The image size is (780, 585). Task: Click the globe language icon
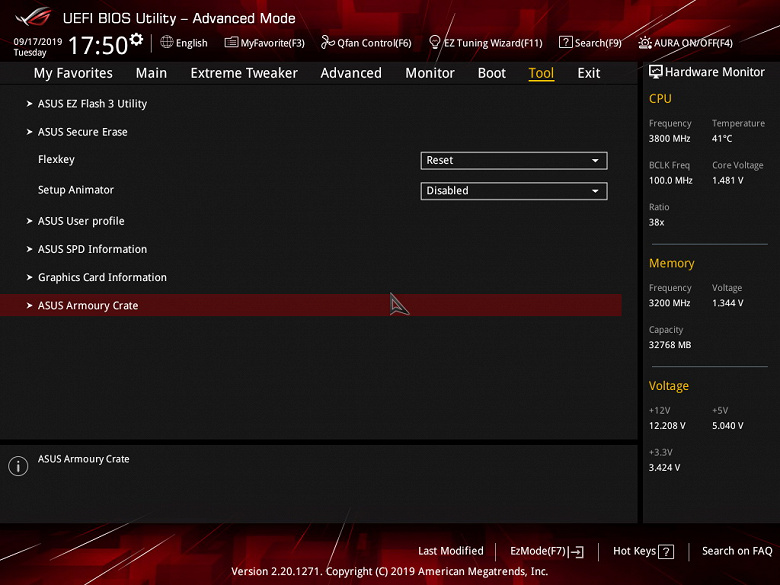pos(167,42)
